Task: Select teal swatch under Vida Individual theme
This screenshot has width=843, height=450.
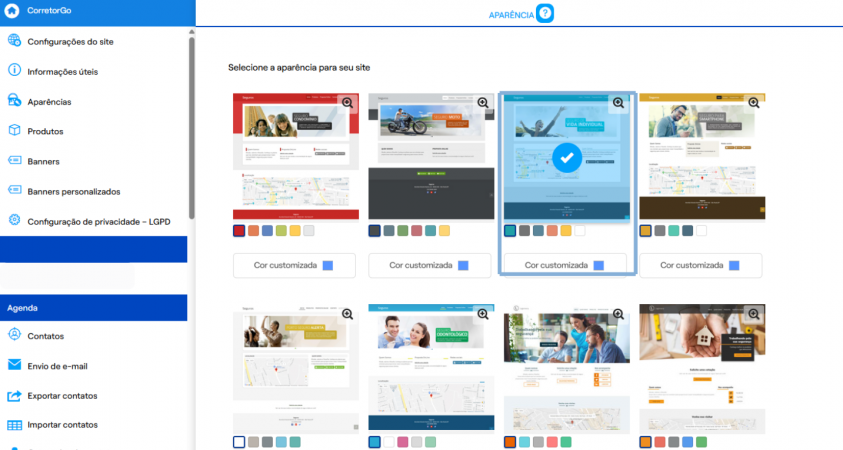Action: [510, 231]
